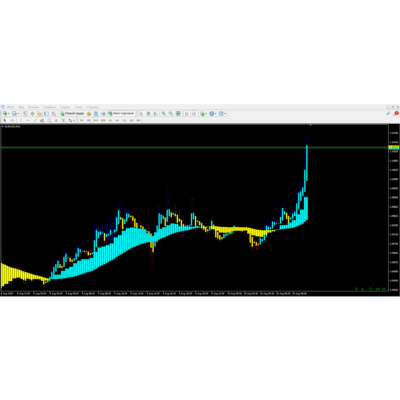The width and height of the screenshot is (400, 400).
Task: Select the trendline drawing tool
Action: coord(35,120)
